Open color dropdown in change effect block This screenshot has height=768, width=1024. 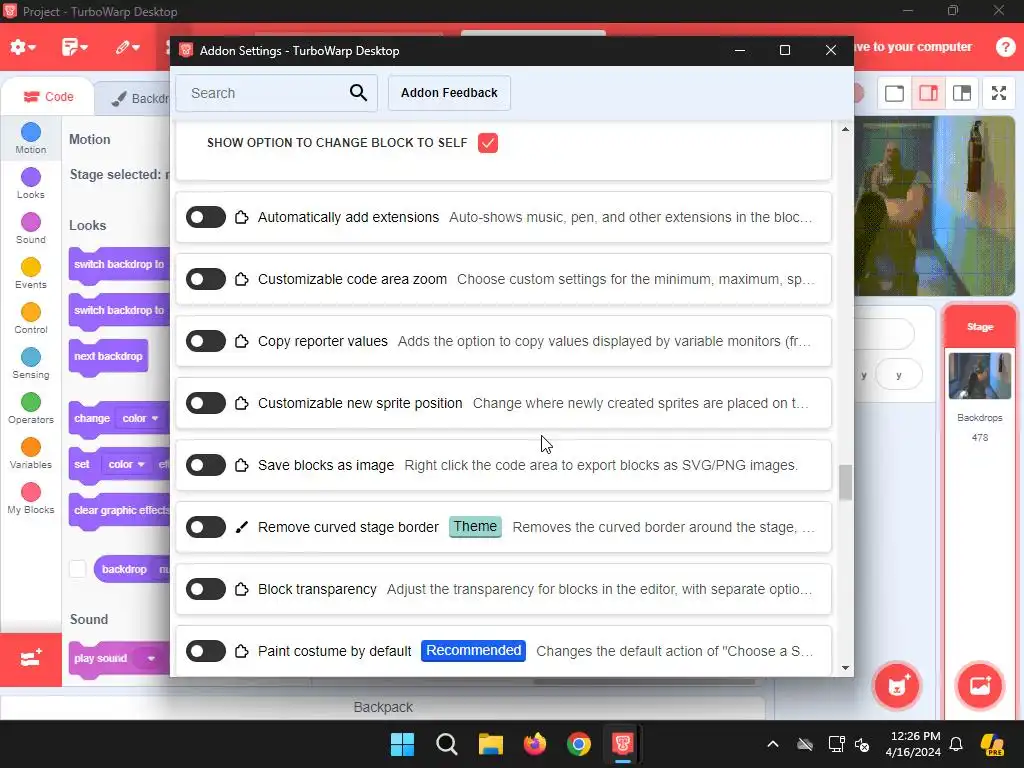[x=140, y=418]
